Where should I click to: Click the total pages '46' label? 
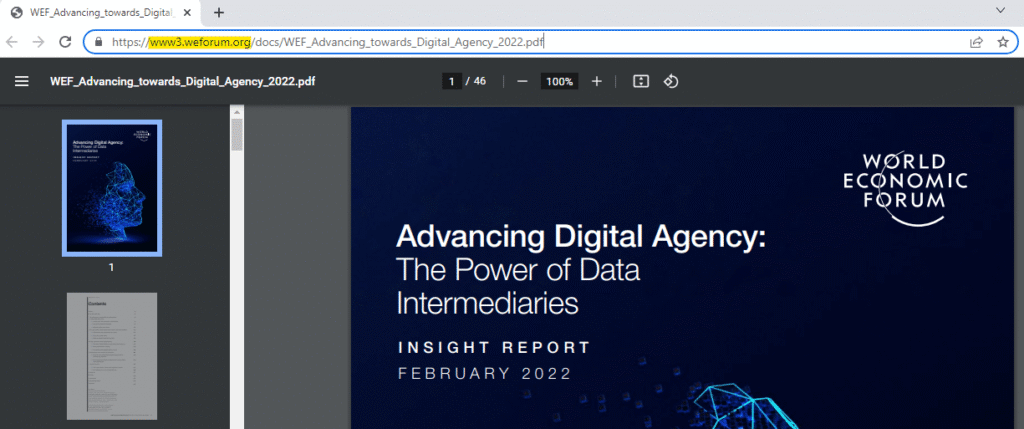[x=480, y=82]
